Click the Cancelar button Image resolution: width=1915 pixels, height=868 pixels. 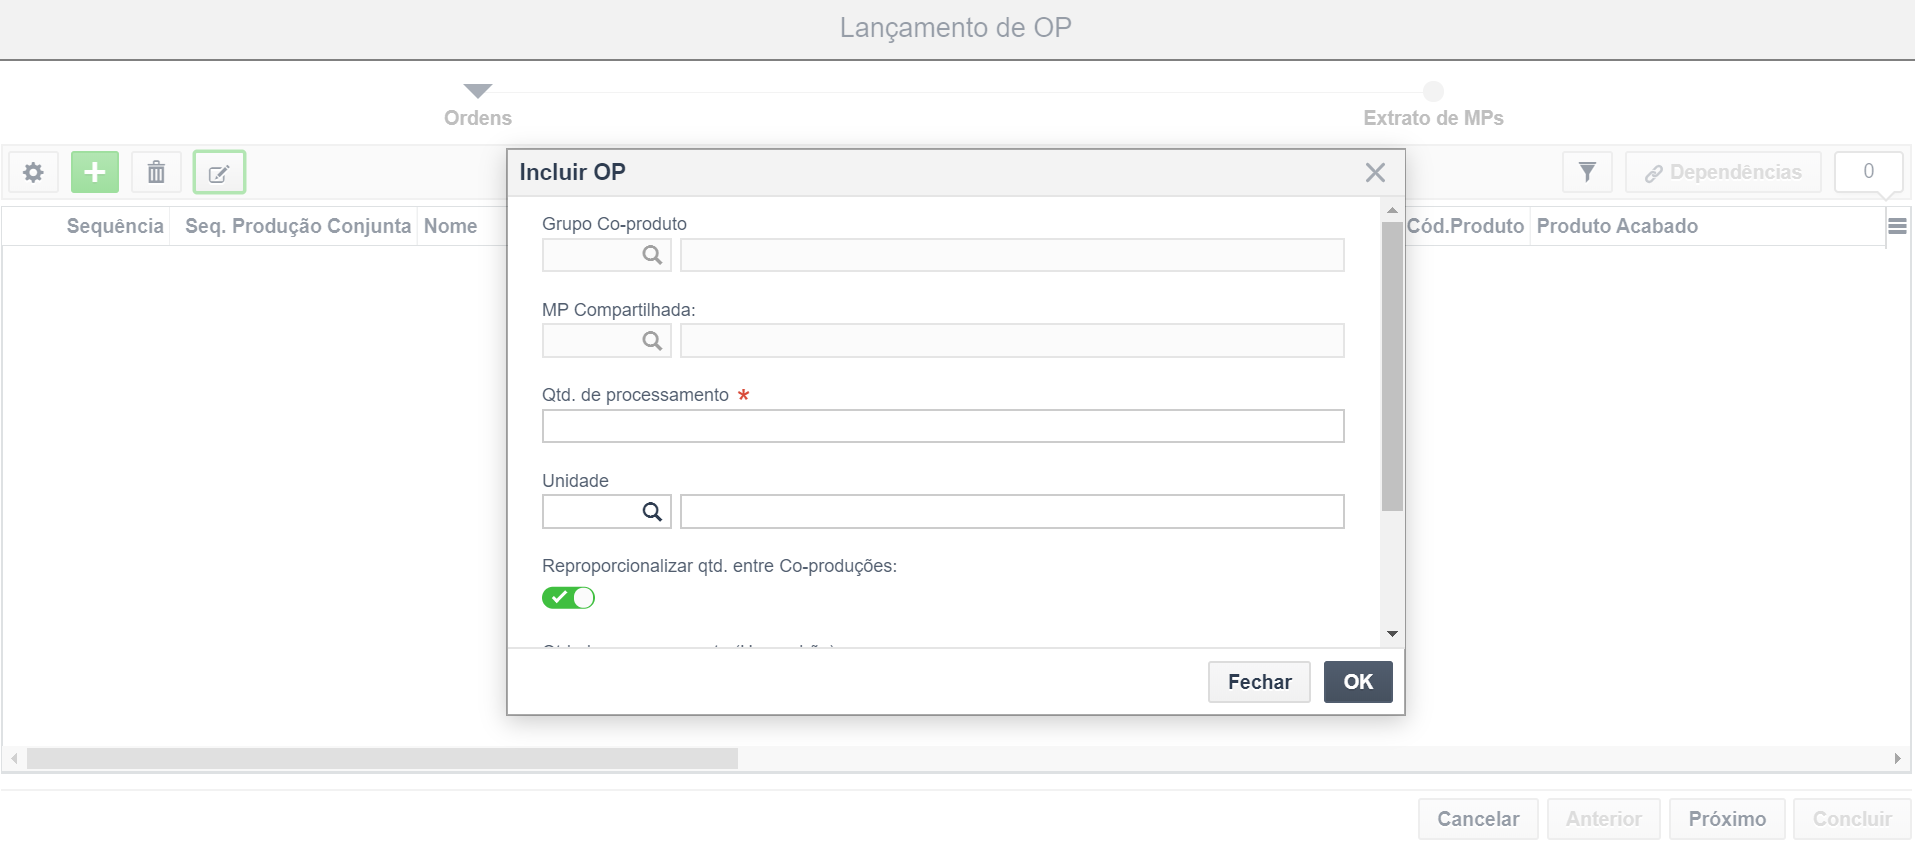1478,819
